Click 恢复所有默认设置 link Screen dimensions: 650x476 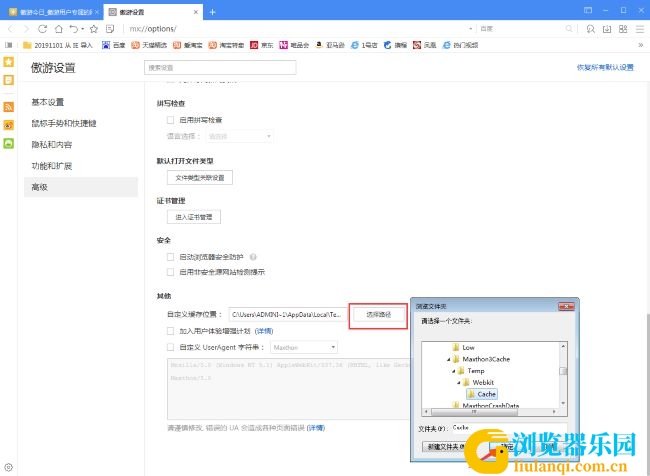point(605,67)
